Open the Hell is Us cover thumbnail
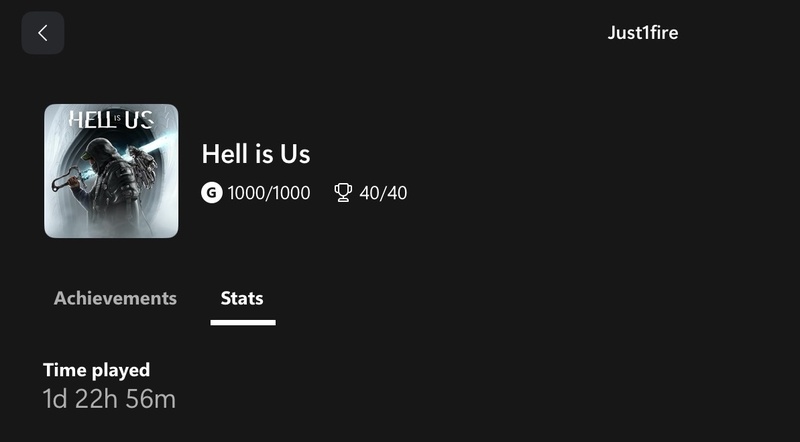Viewport: 800px width, 442px height. pyautogui.click(x=111, y=171)
